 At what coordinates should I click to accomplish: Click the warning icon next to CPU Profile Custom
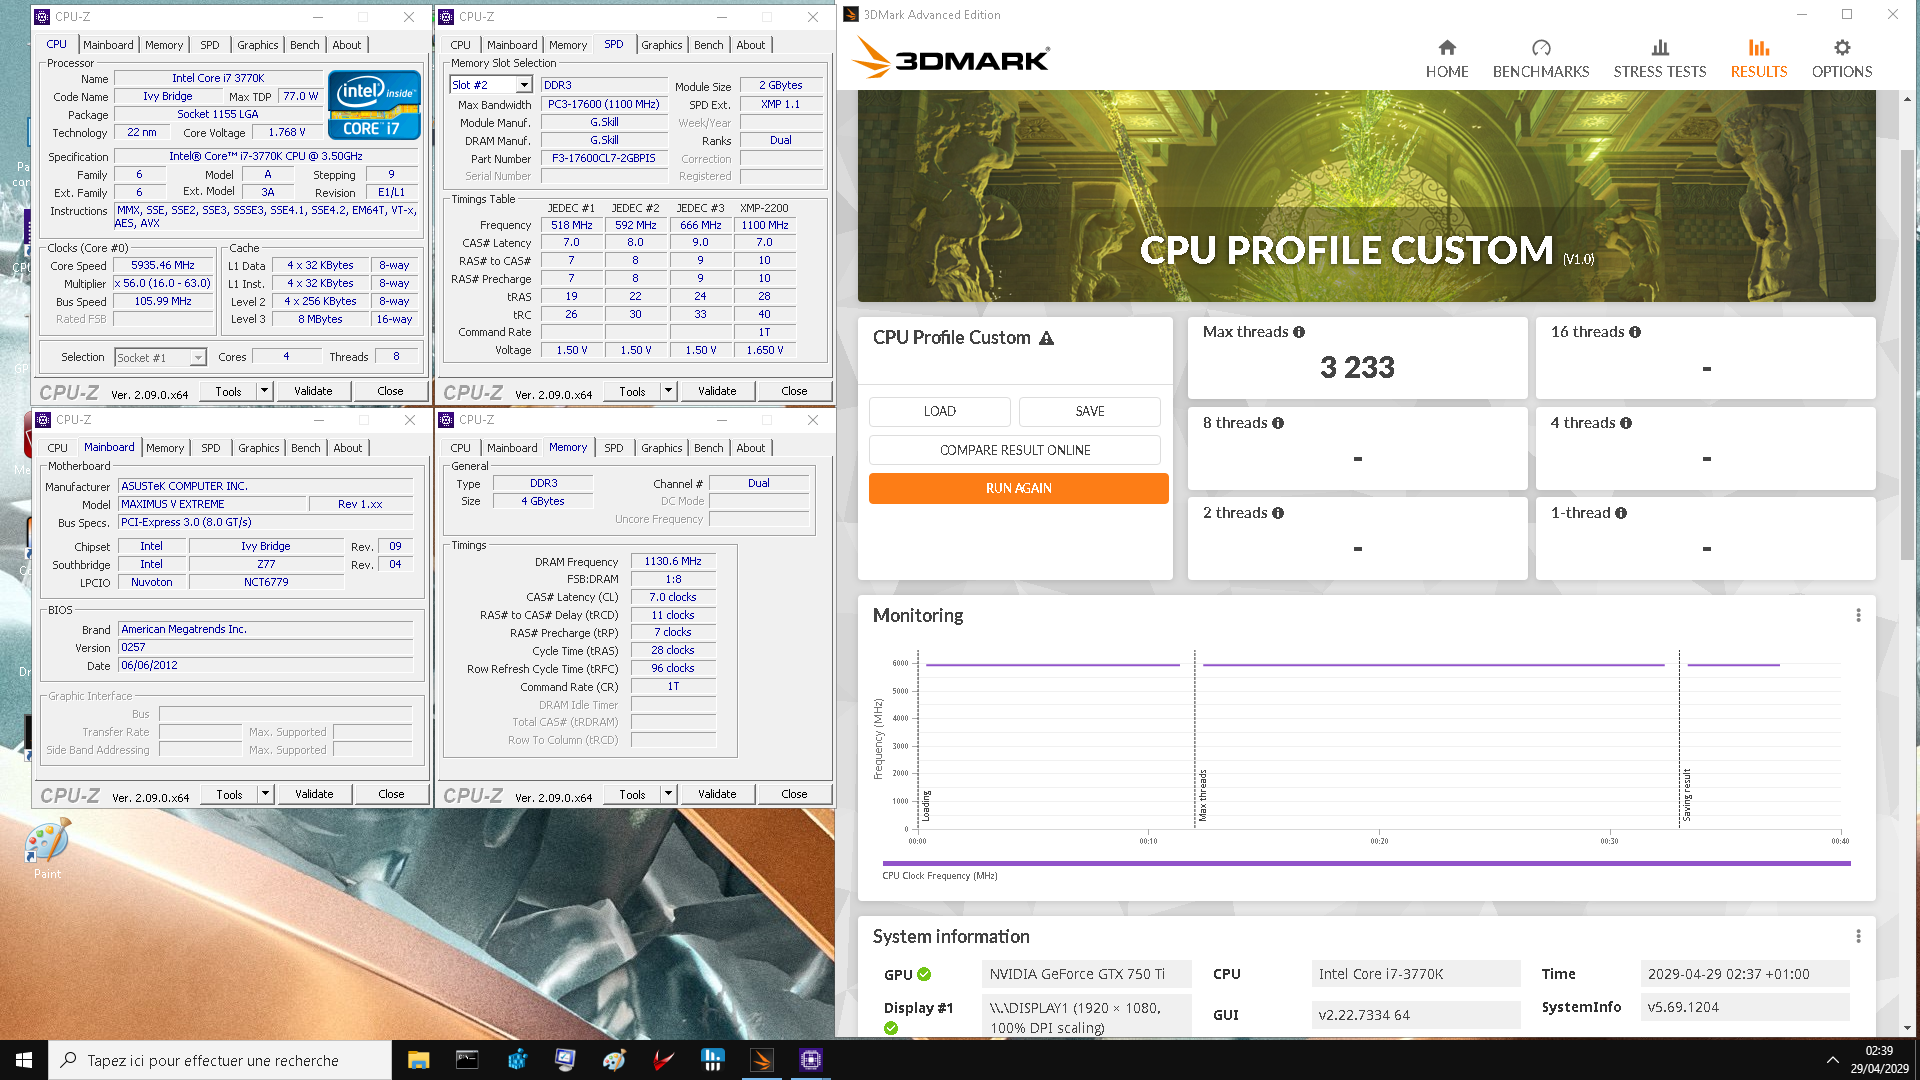(x=1046, y=338)
